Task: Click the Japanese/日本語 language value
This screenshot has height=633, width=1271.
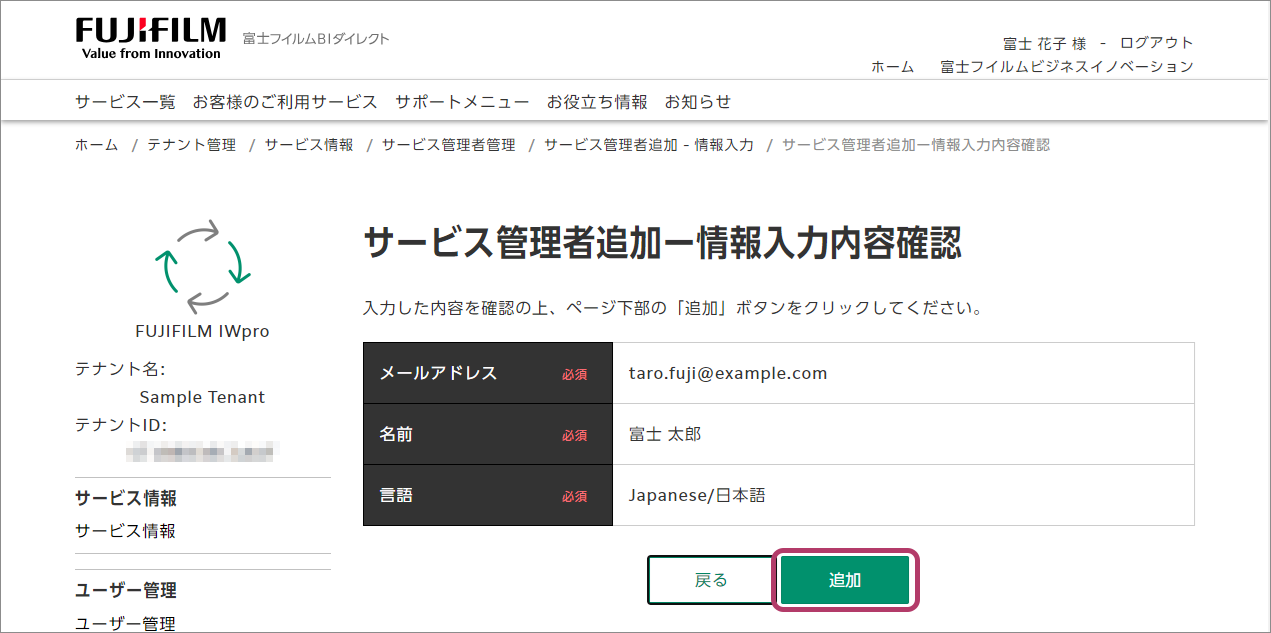Action: [697, 495]
